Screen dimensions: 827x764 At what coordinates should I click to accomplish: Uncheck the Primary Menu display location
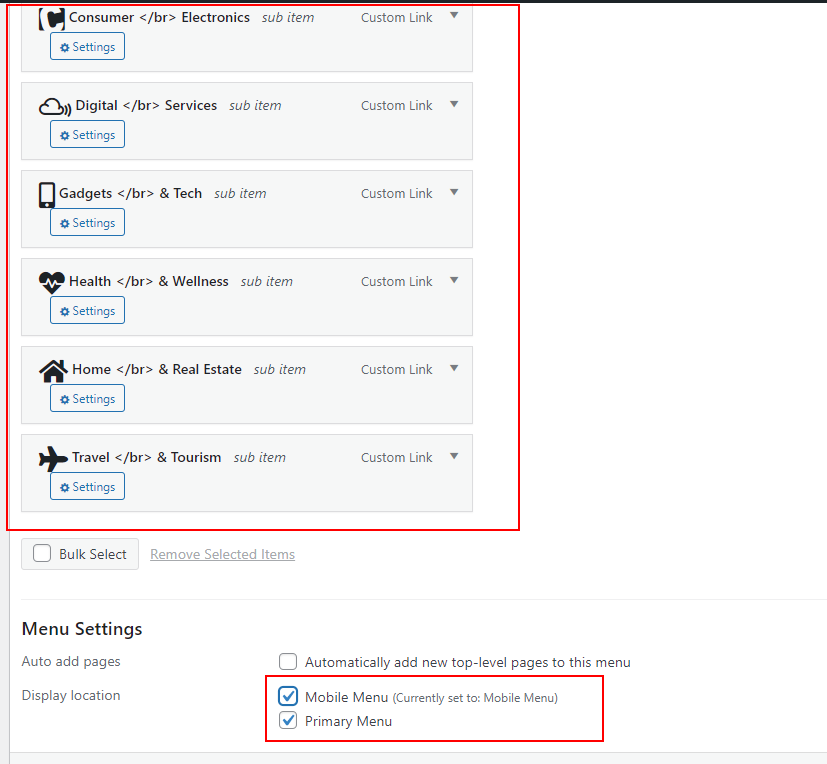pyautogui.click(x=288, y=720)
